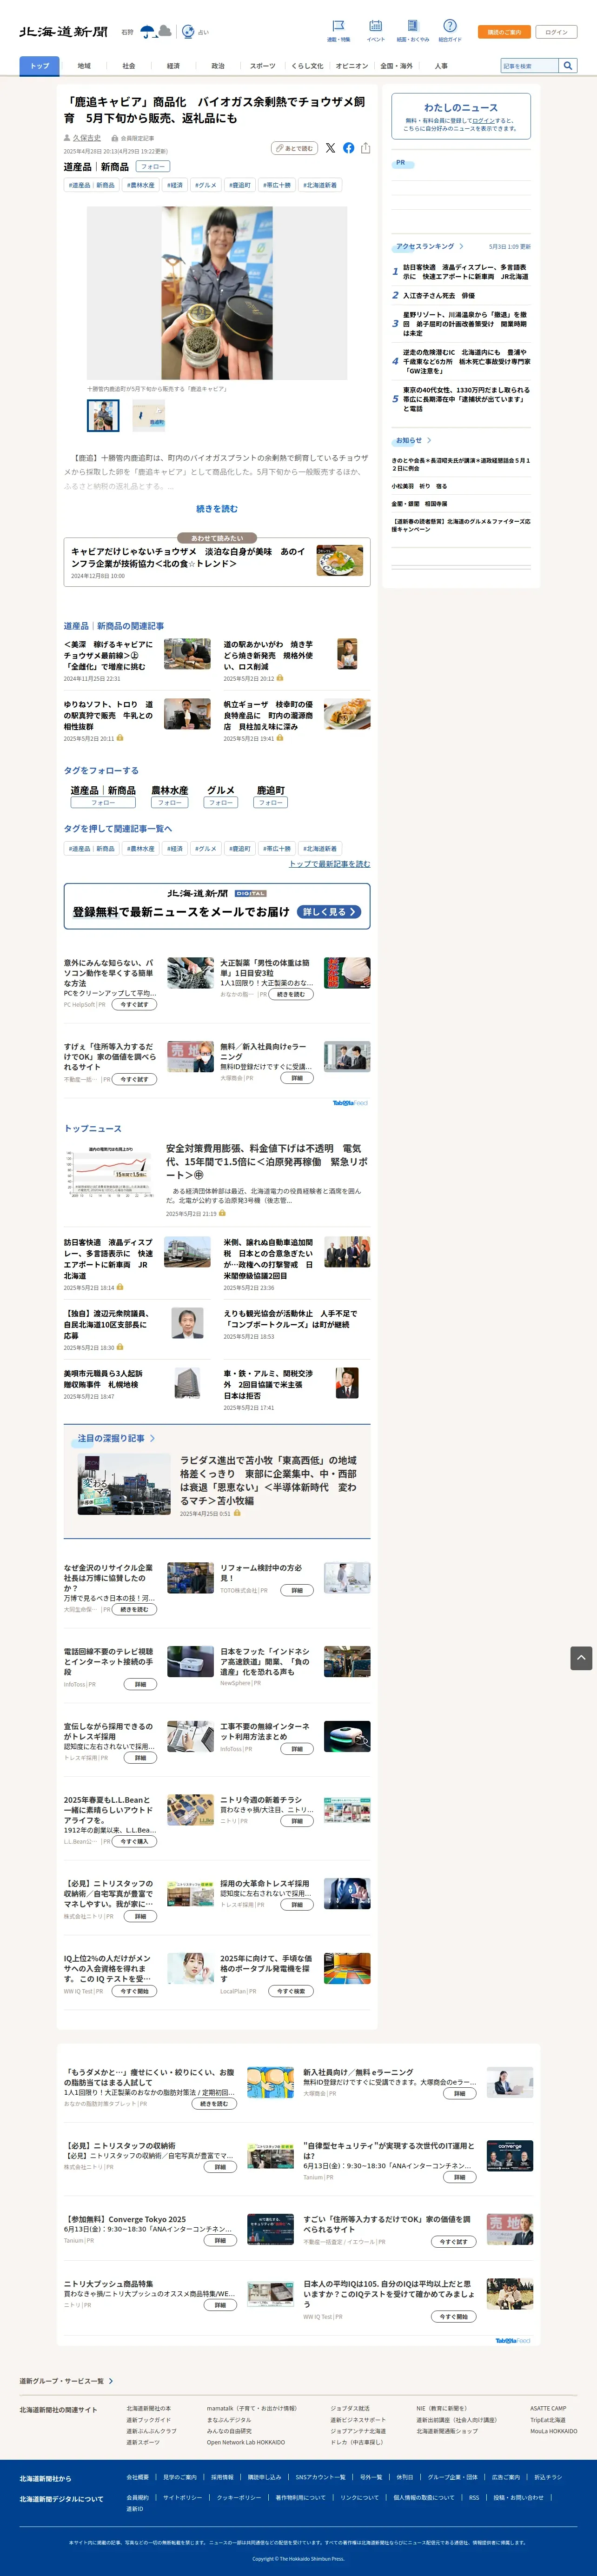The height and width of the screenshot is (2576, 597).
Task: Click the scroll-to-top arrow button
Action: (581, 1658)
